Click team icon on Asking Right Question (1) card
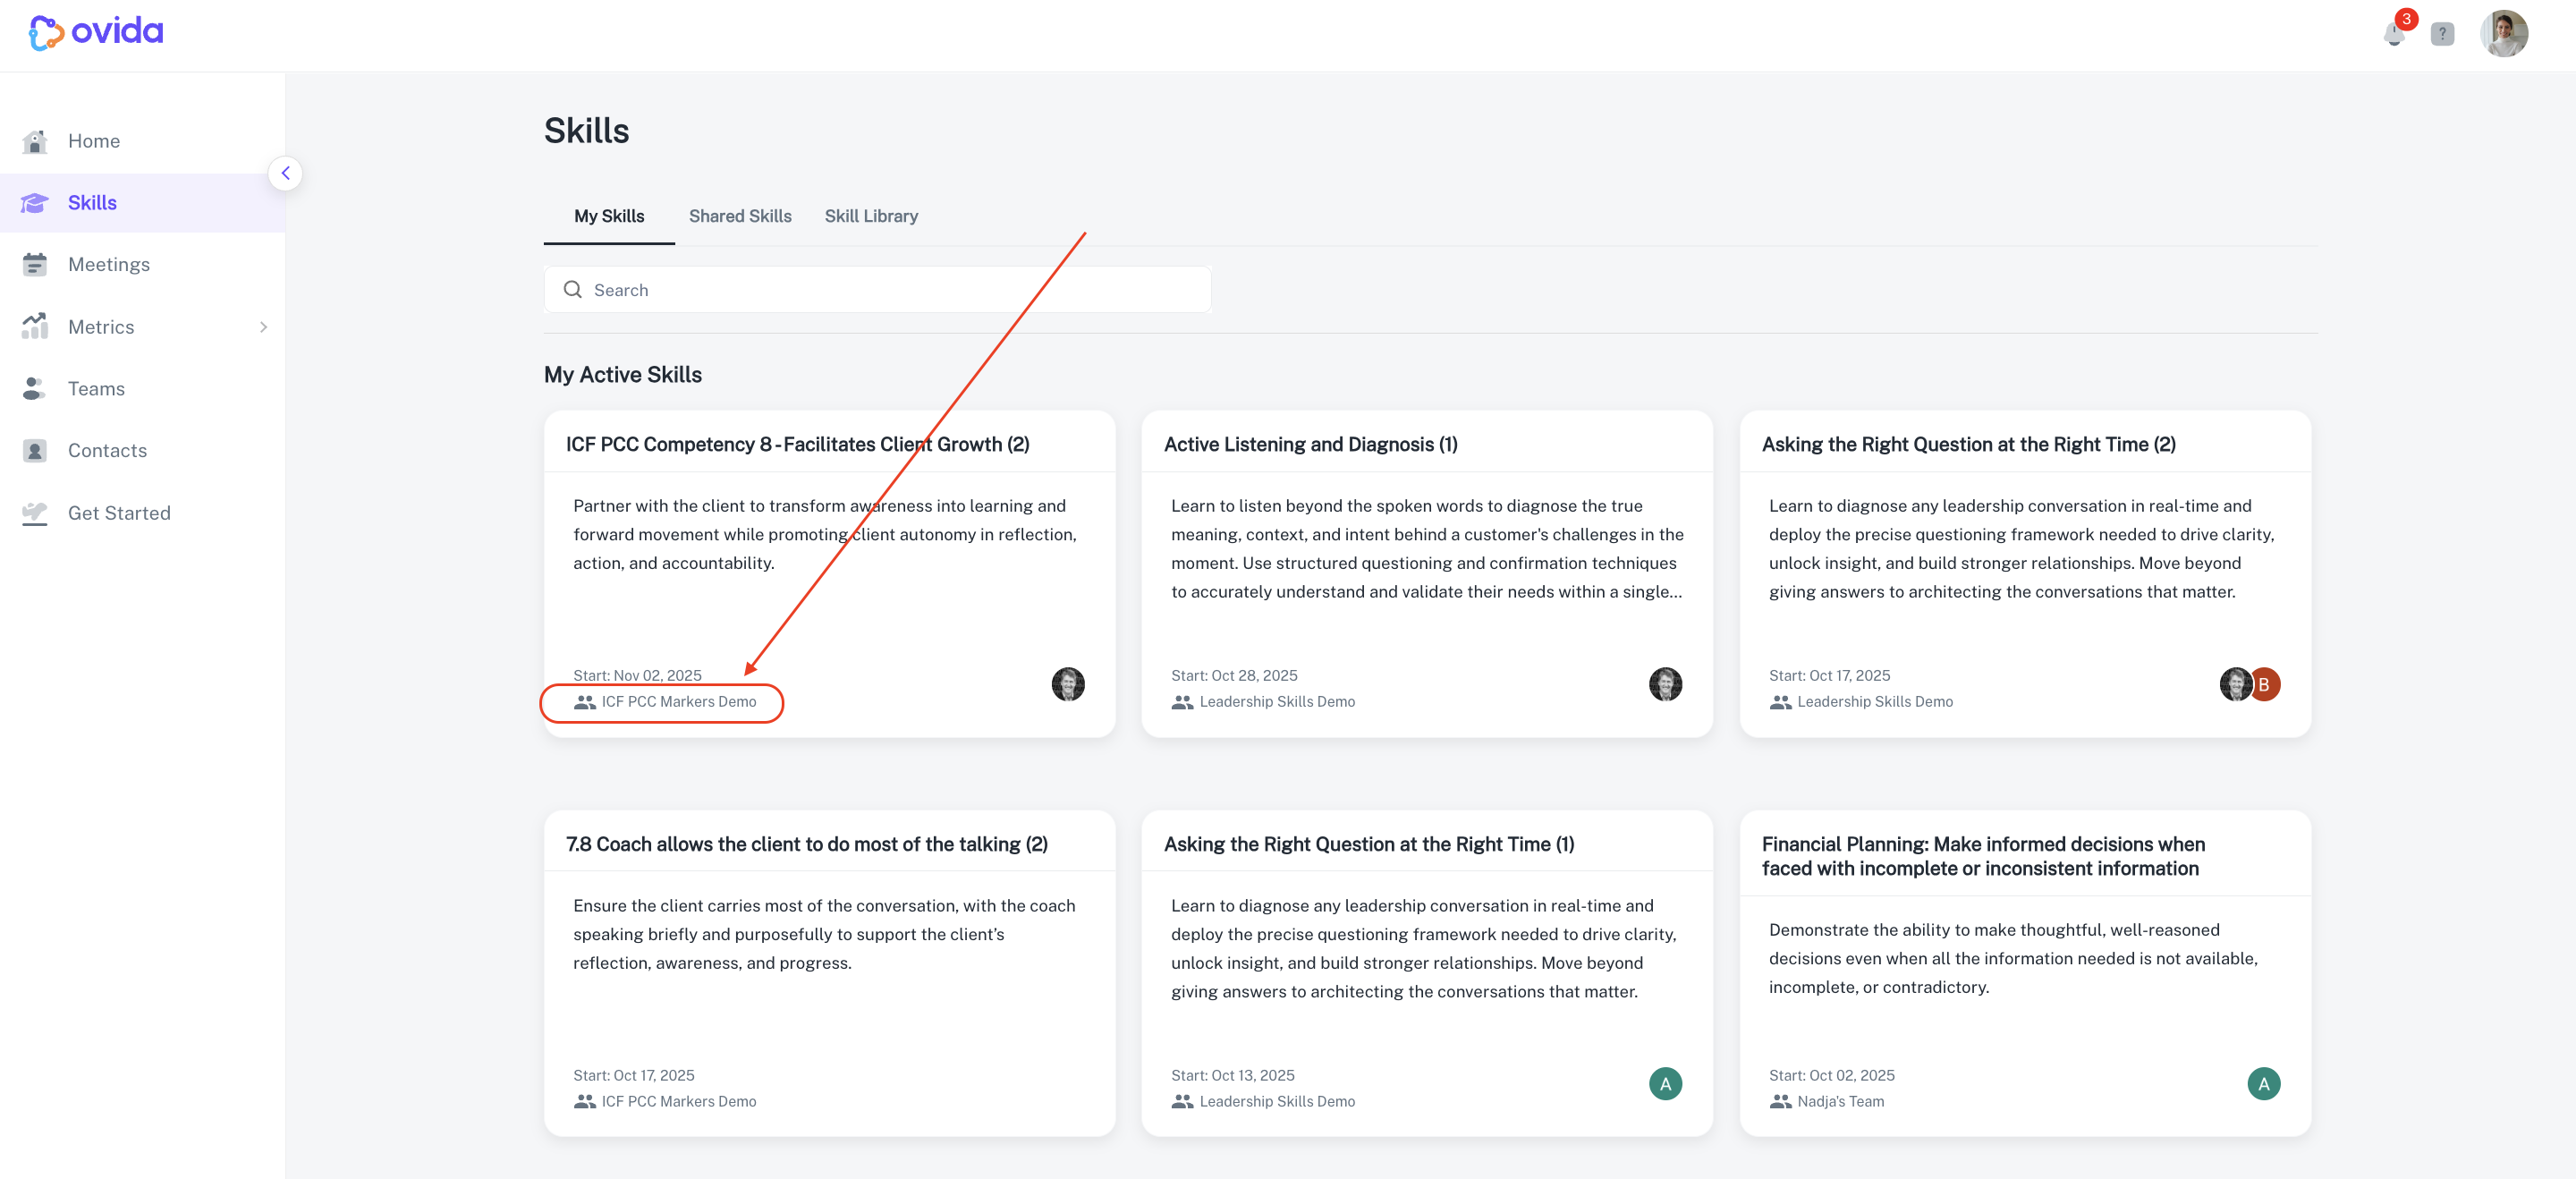This screenshot has height=1179, width=2576. tap(1182, 1102)
